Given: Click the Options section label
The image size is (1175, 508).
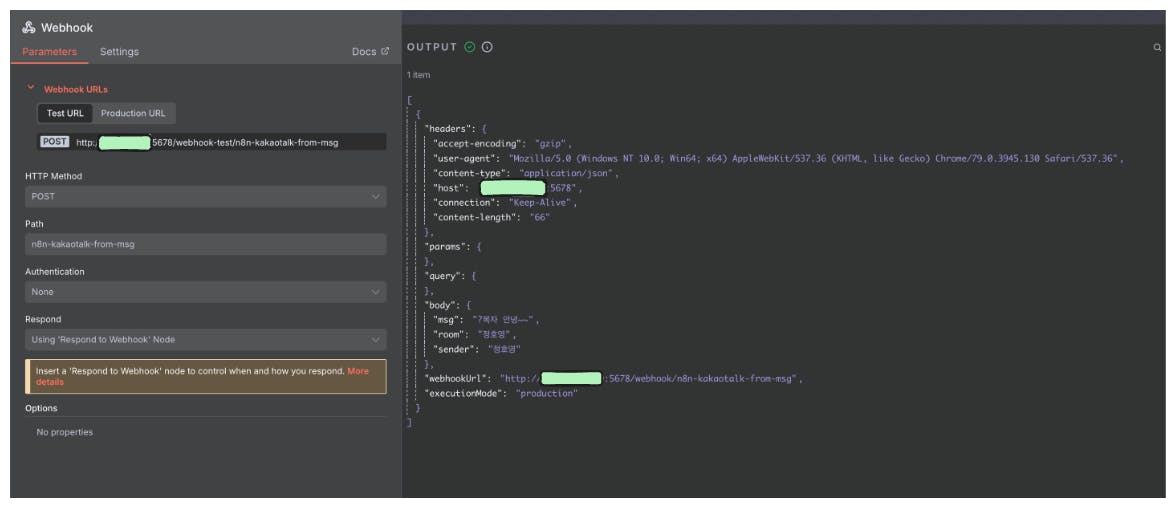Looking at the screenshot, I should (x=41, y=408).
